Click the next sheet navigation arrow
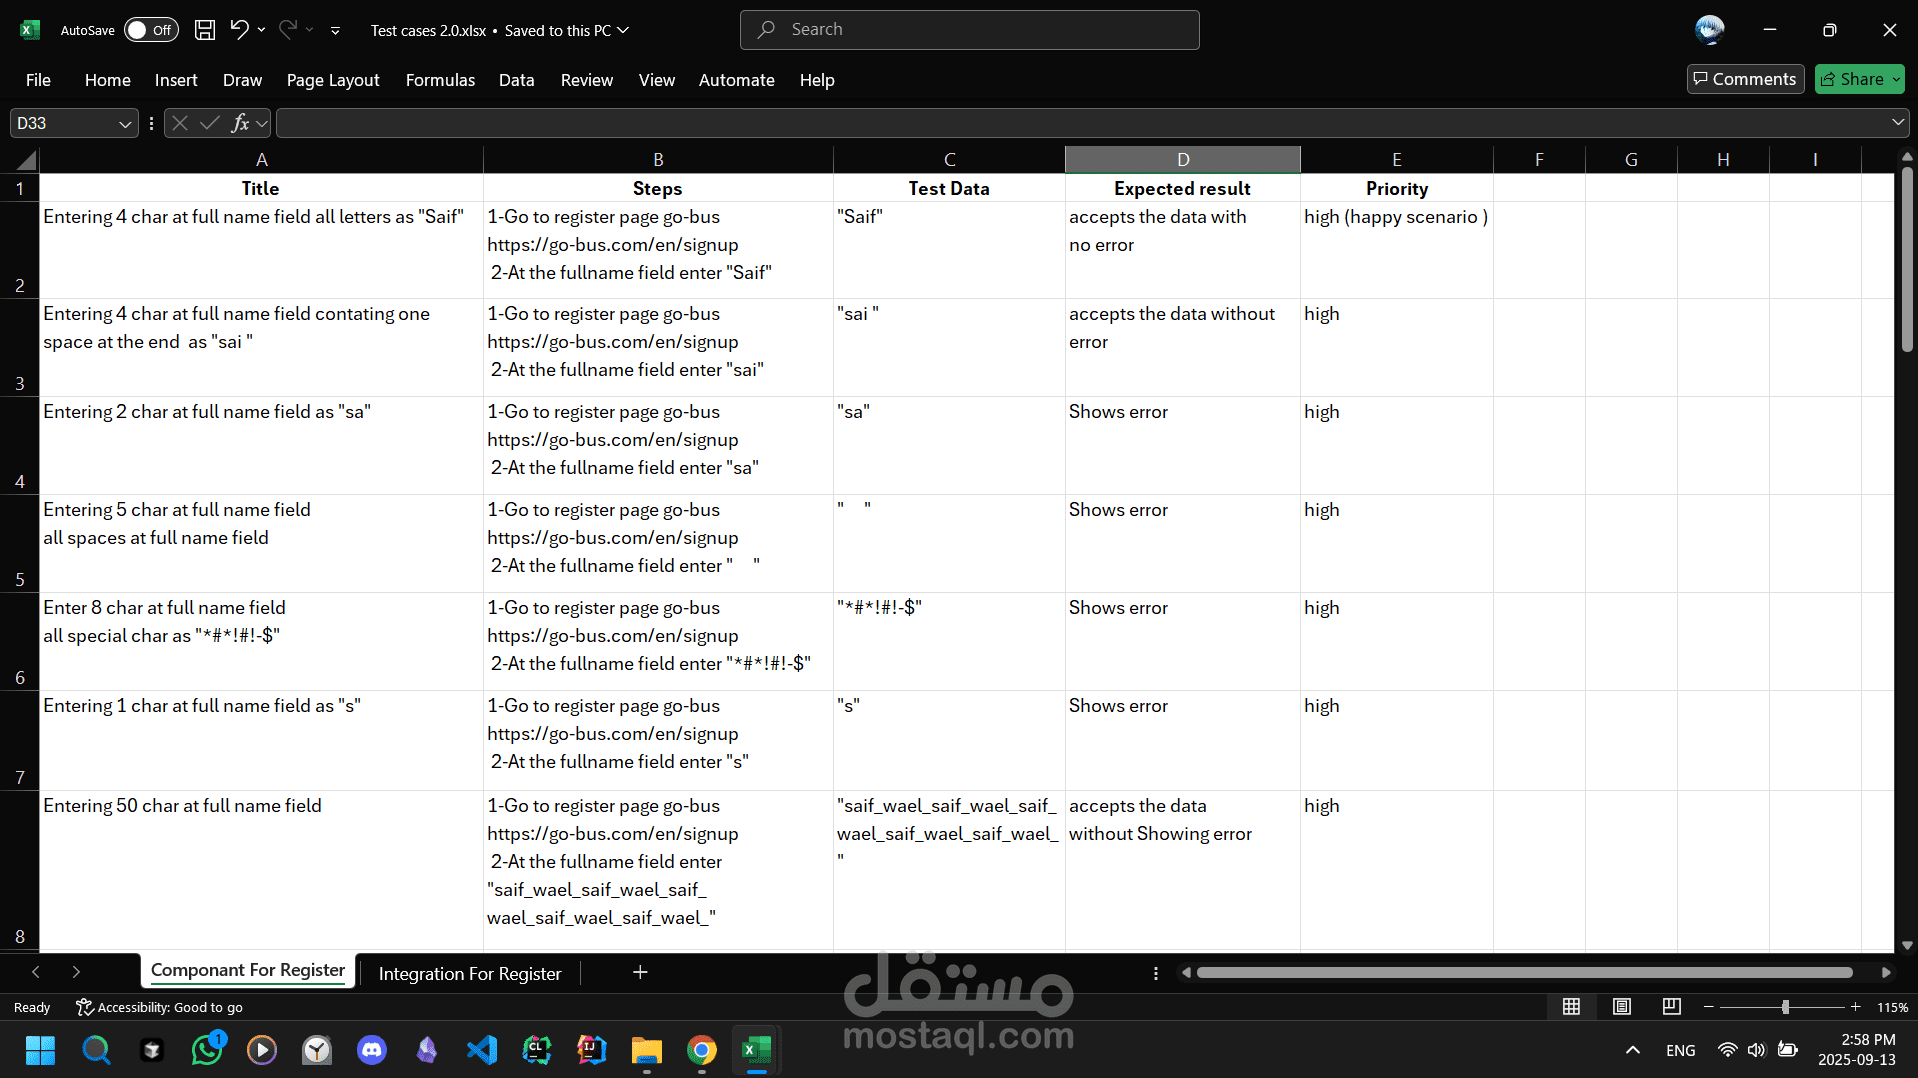This screenshot has width=1918, height=1078. click(x=76, y=972)
